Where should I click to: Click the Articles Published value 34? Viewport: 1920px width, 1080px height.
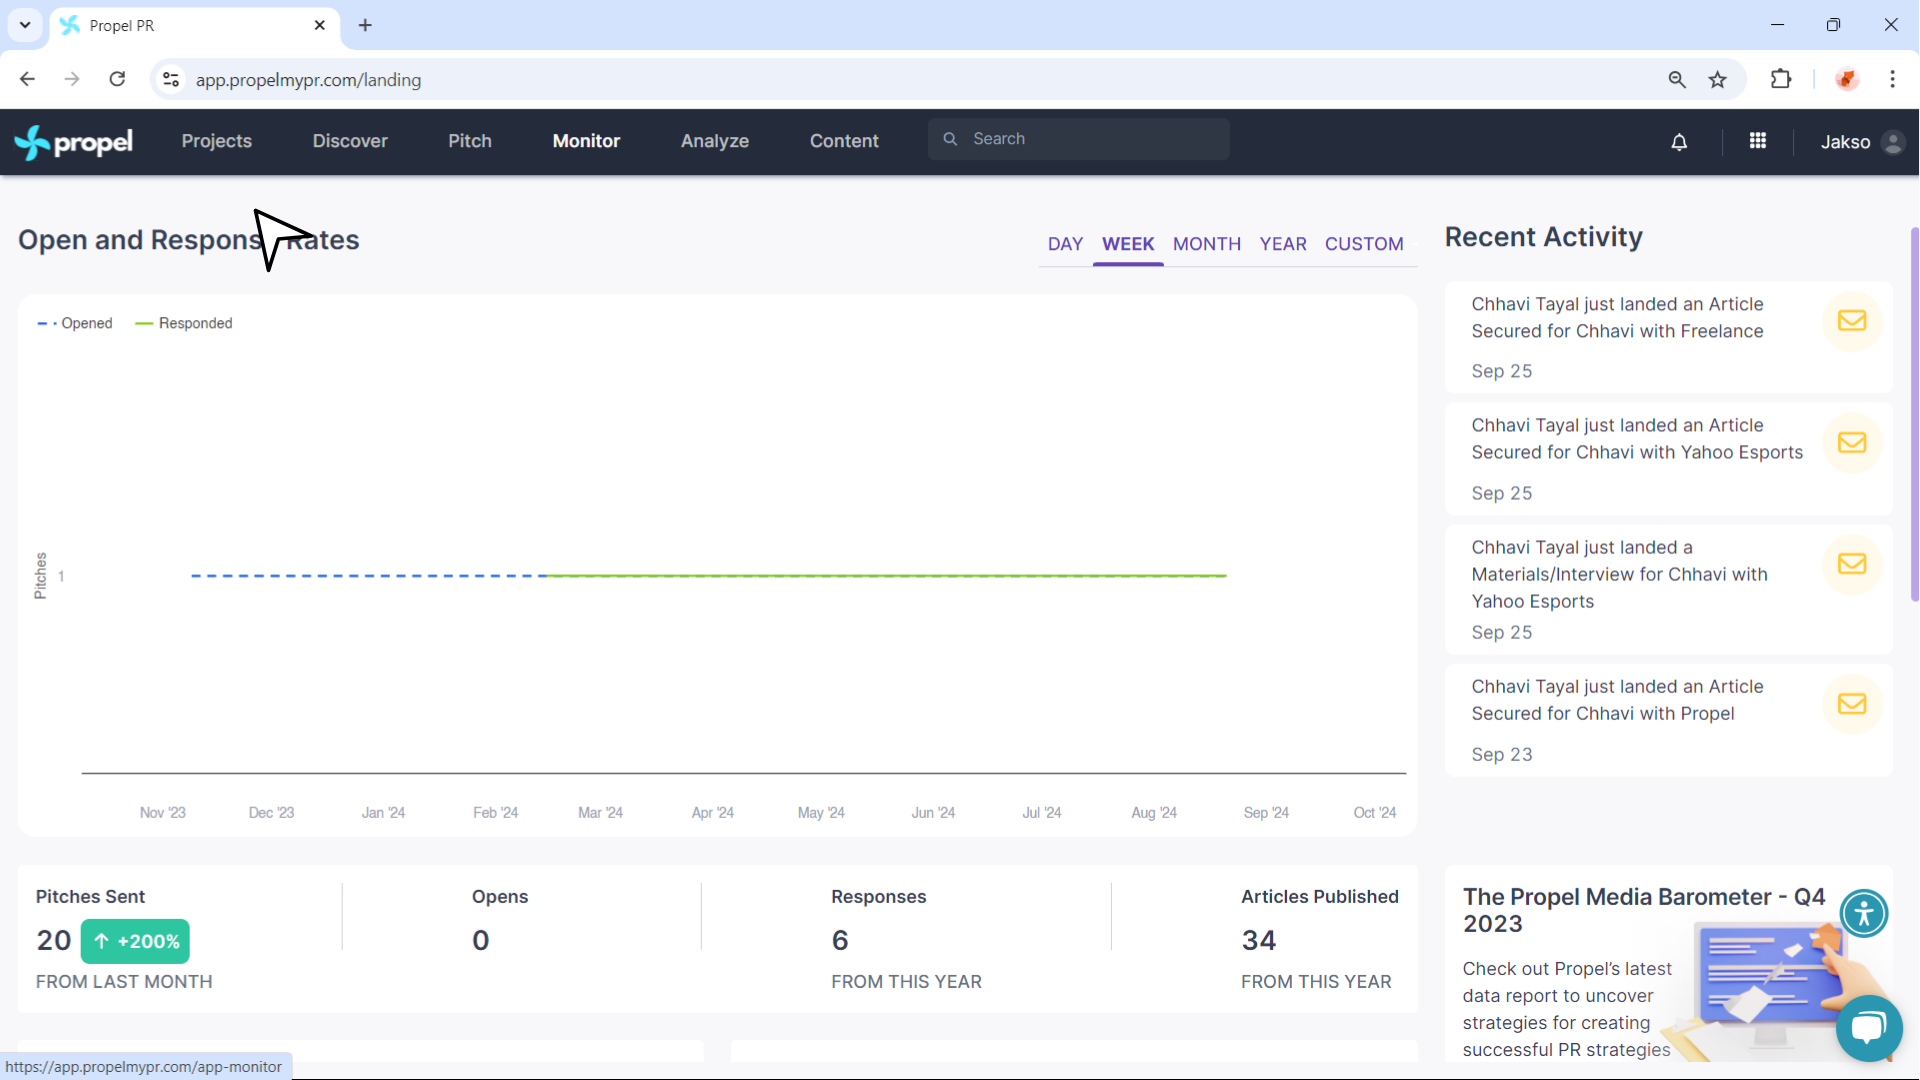1259,940
